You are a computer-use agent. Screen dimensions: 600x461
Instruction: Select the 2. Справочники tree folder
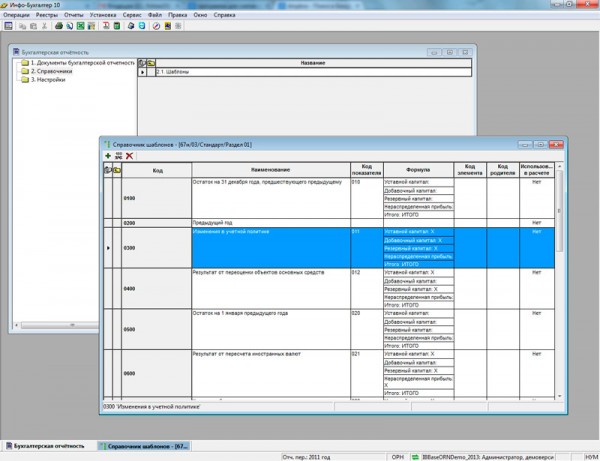[x=51, y=71]
